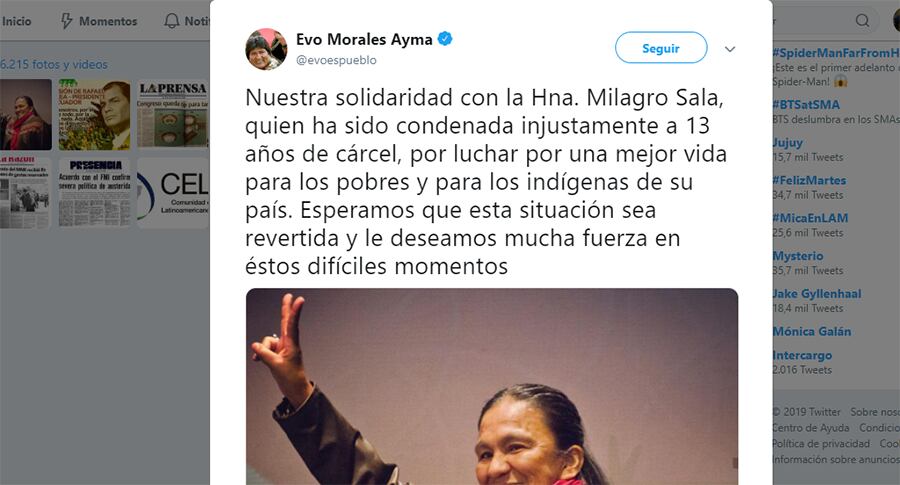Viewport: 900px width, 485px height.
Task: Open the fotos y videos link
Action: (x=54, y=64)
